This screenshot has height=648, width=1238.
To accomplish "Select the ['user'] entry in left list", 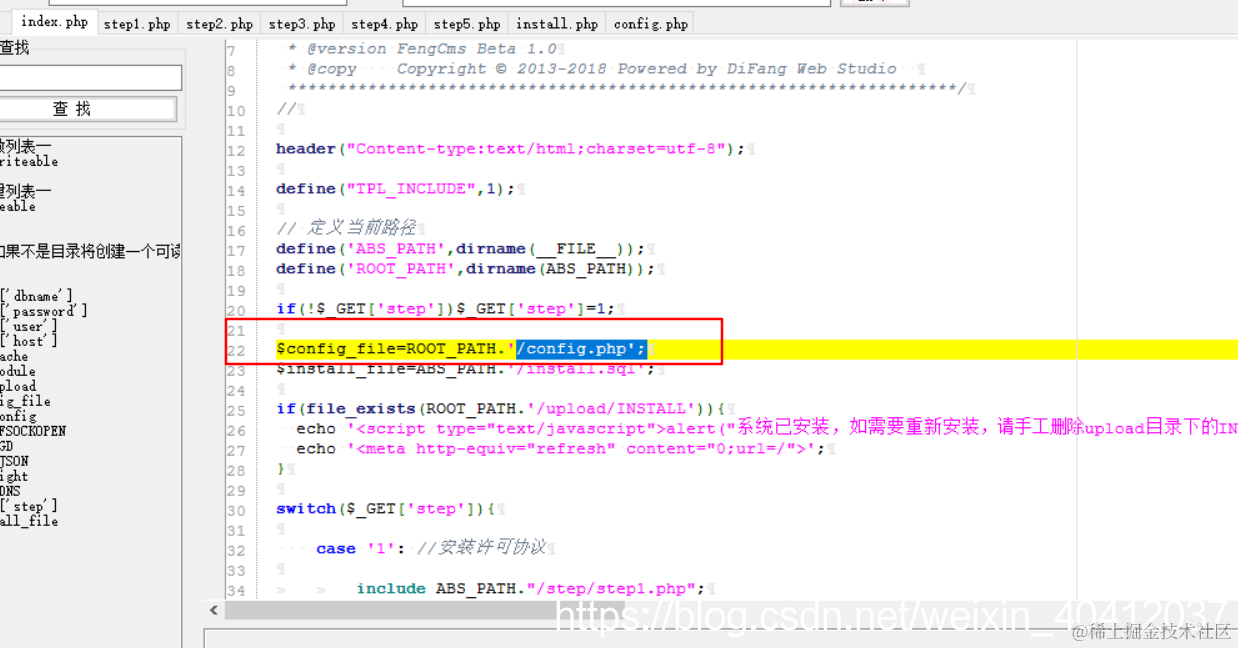I will pos(29,326).
